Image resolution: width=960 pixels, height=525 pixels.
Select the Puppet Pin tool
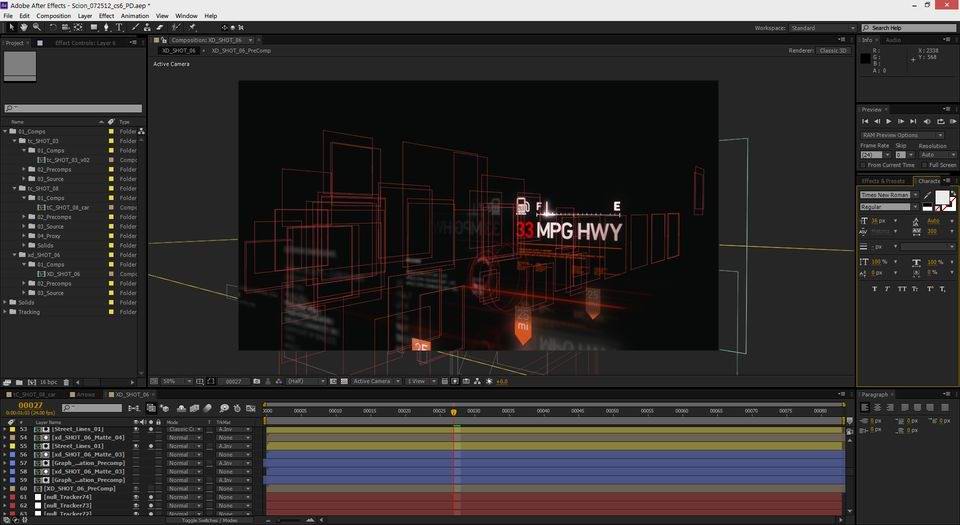click(x=192, y=27)
